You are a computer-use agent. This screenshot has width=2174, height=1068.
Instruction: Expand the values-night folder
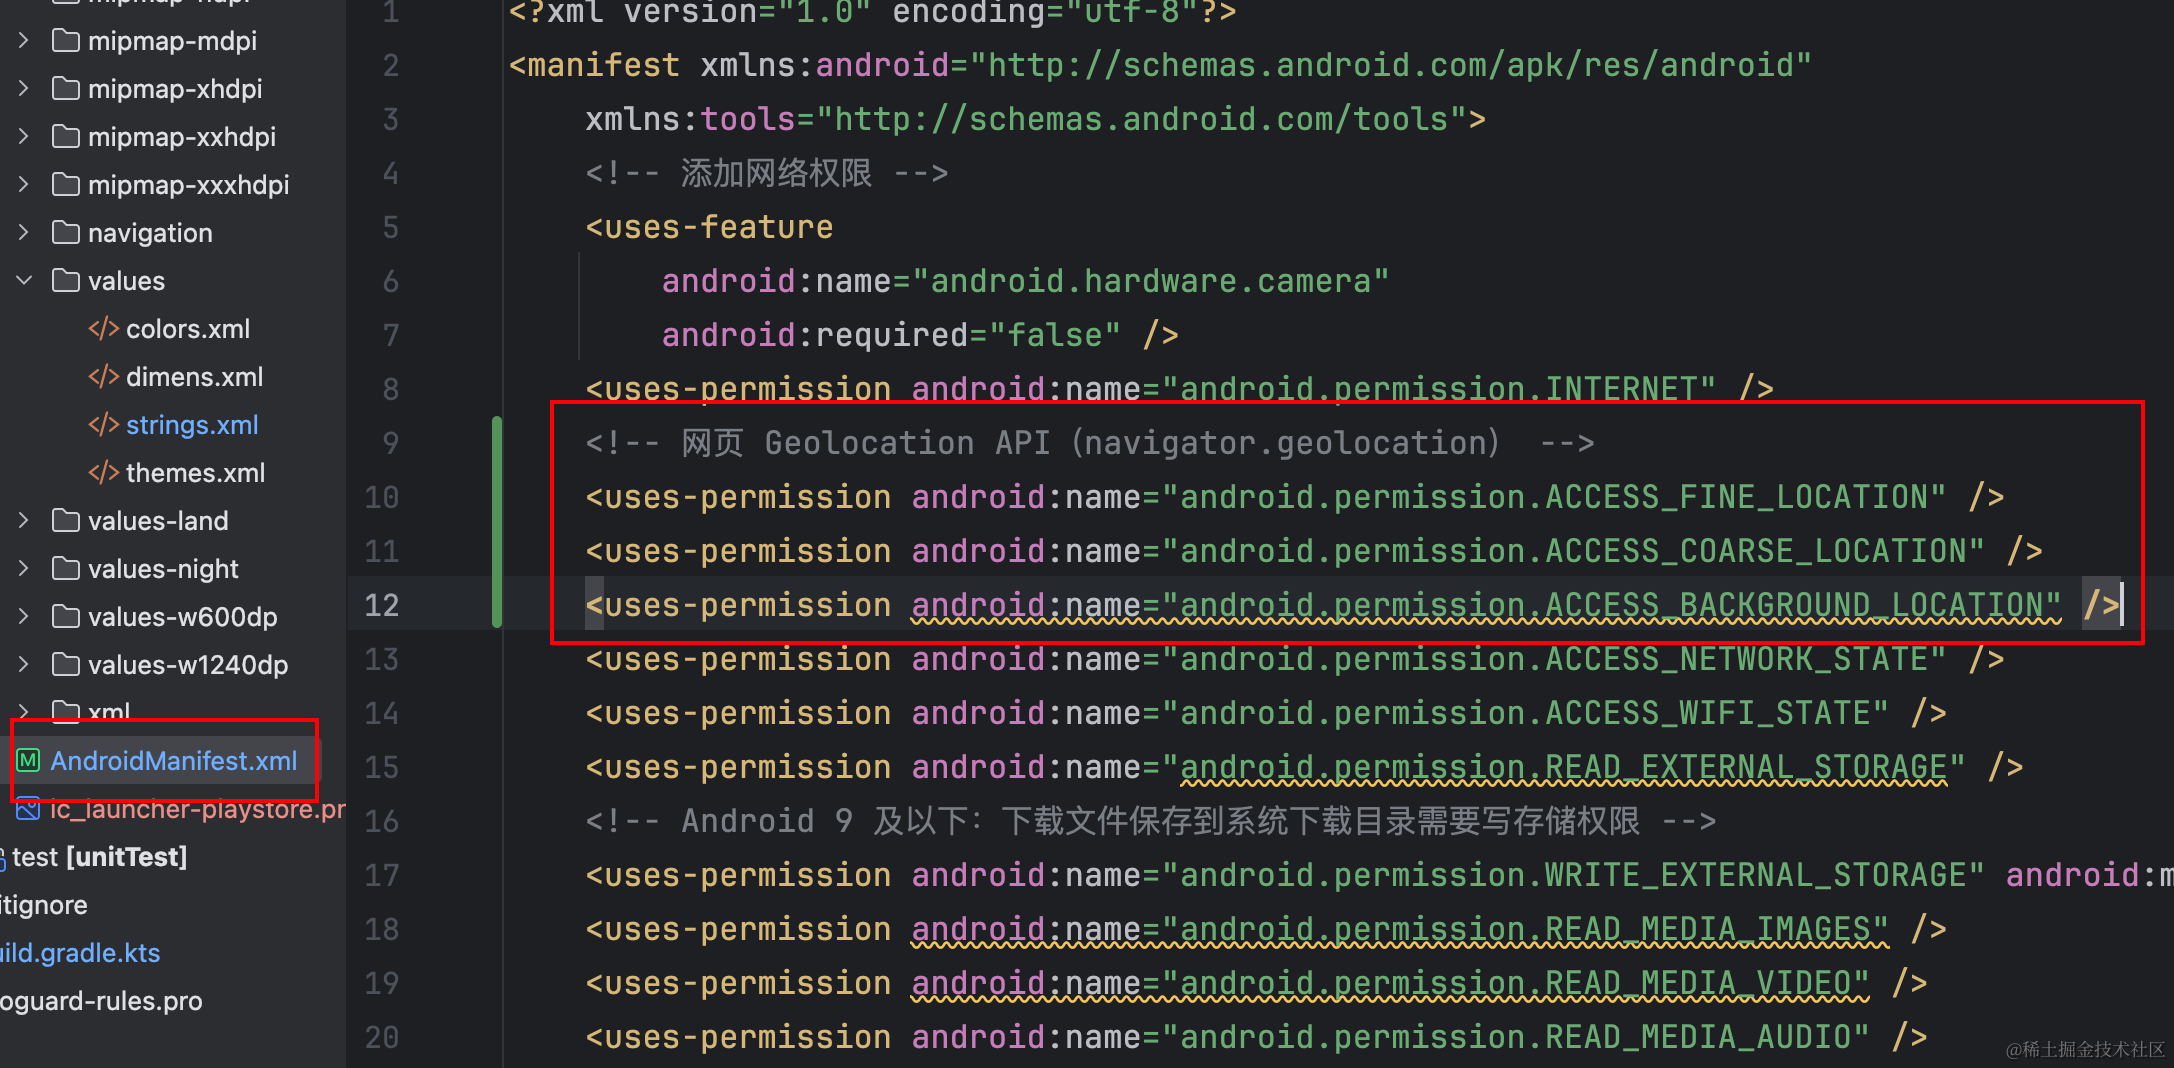(24, 569)
